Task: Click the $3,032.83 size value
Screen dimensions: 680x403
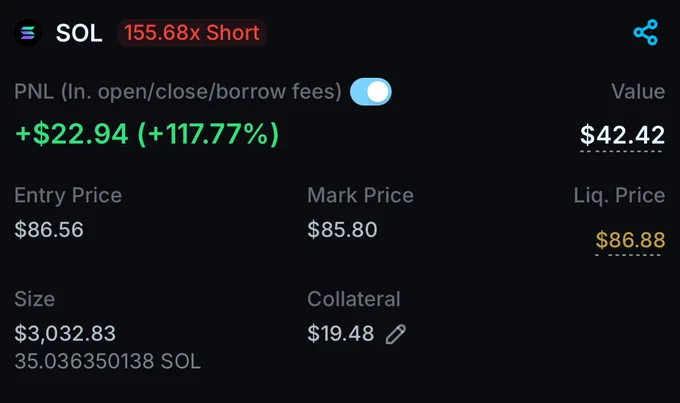Action: click(65, 334)
